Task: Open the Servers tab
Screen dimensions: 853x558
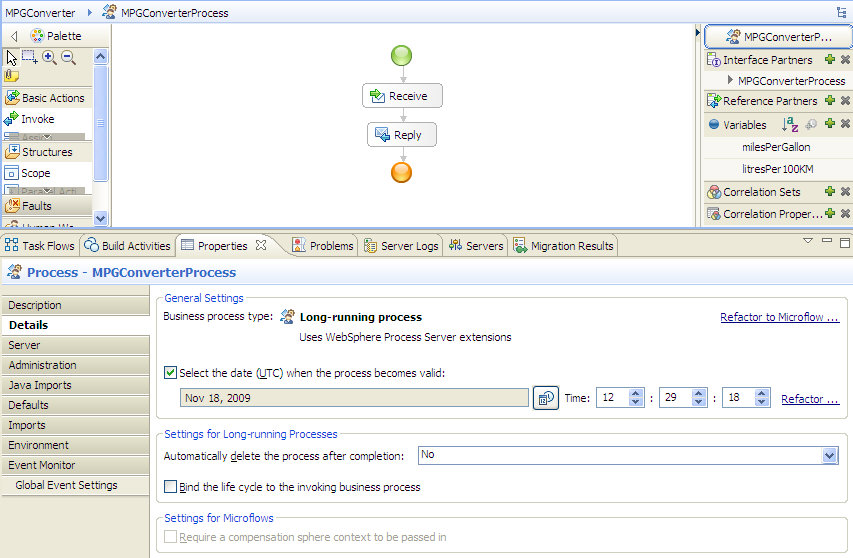Action: [x=476, y=246]
